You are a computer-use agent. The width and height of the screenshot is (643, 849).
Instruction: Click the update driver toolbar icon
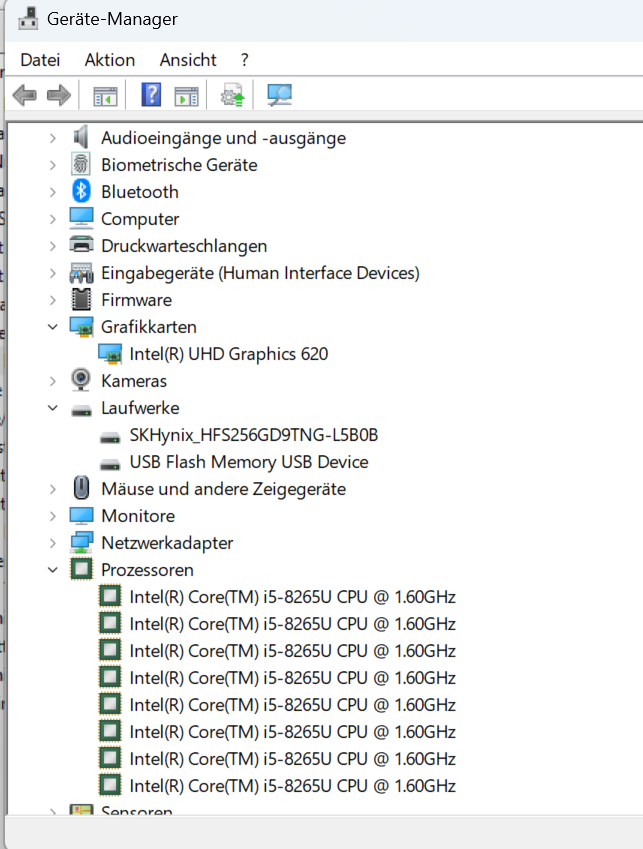(233, 95)
